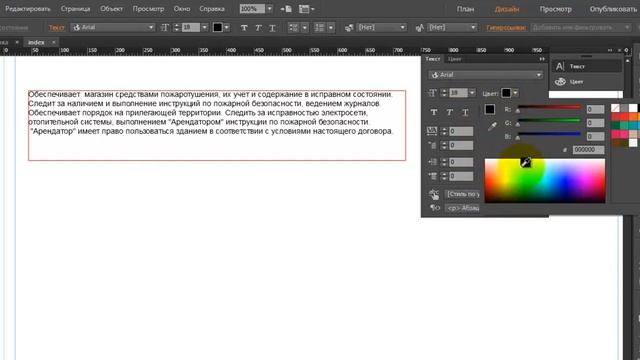Toggle Underline in the Text panel
Screen dimensions: 640x360
pyautogui.click(x=465, y=112)
